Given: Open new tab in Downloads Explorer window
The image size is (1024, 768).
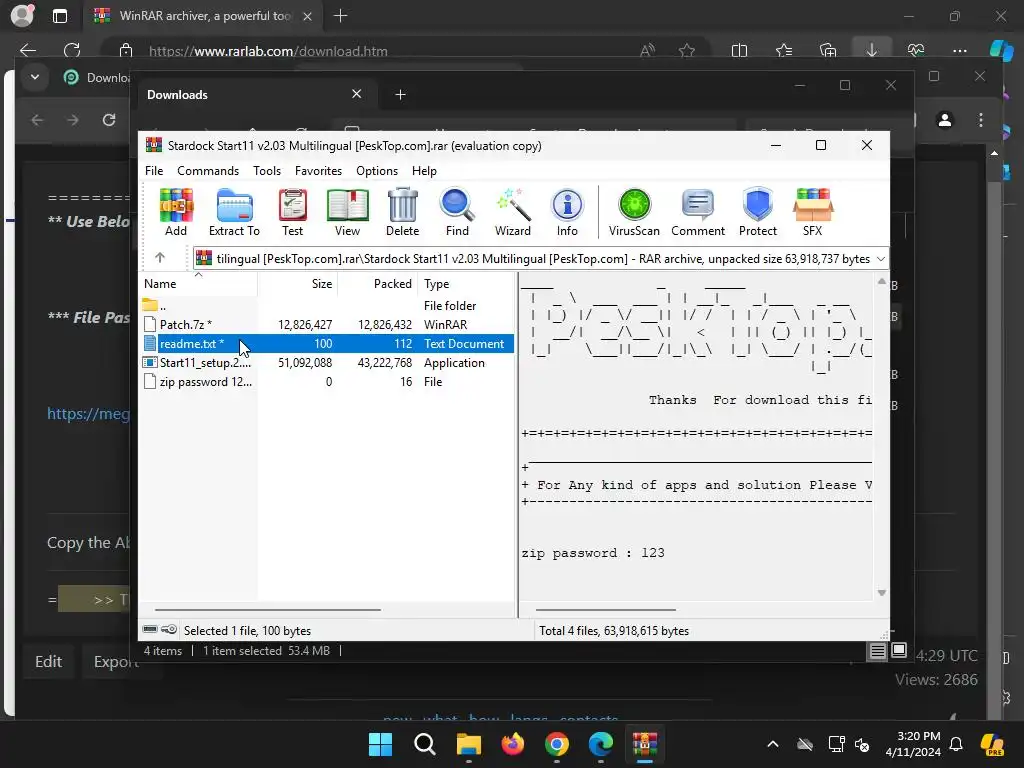Looking at the screenshot, I should 400,95.
